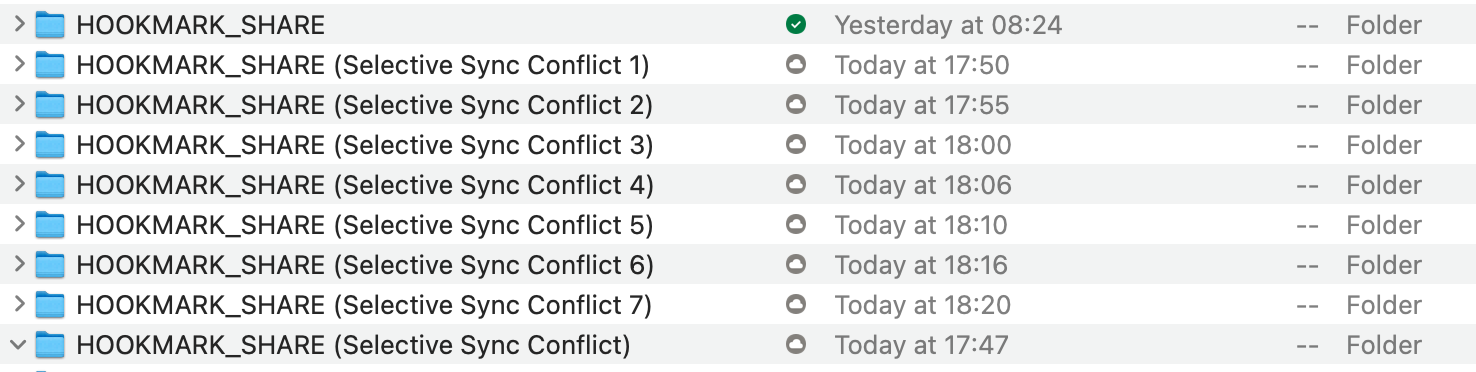The height and width of the screenshot is (372, 1476).
Task: Click the Today at 18:10 modified date
Action: 921,225
